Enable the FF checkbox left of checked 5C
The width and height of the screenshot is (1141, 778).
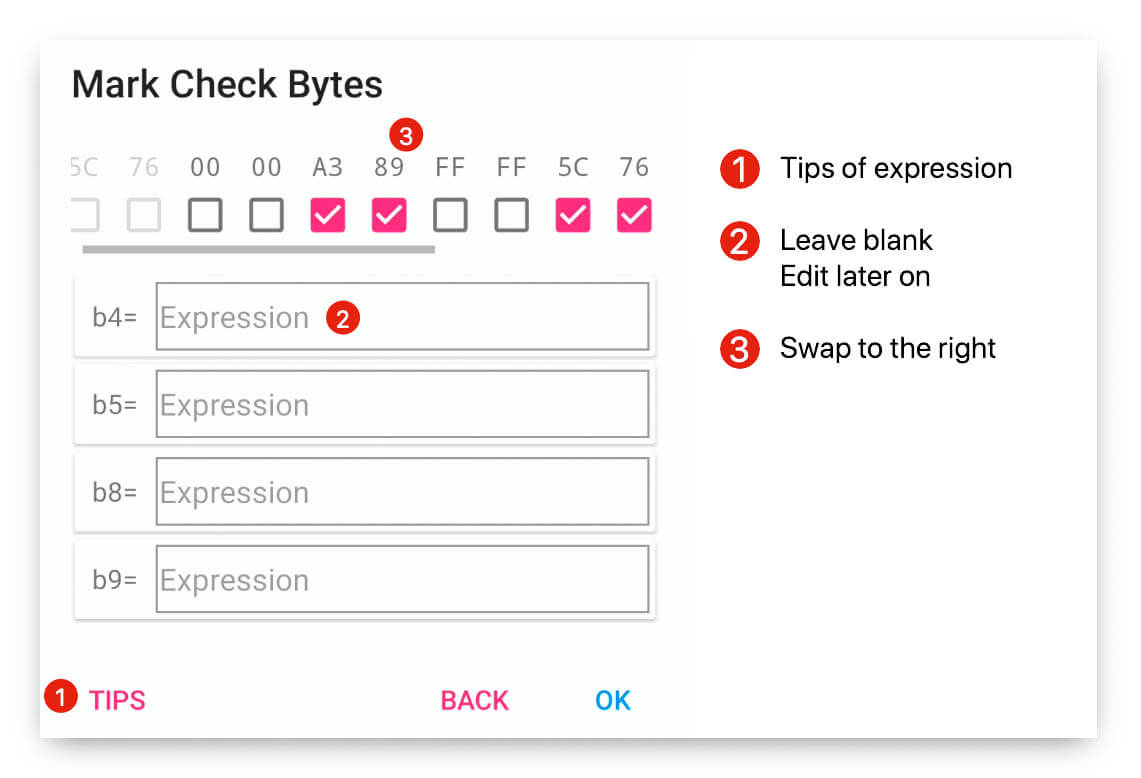pyautogui.click(x=511, y=215)
